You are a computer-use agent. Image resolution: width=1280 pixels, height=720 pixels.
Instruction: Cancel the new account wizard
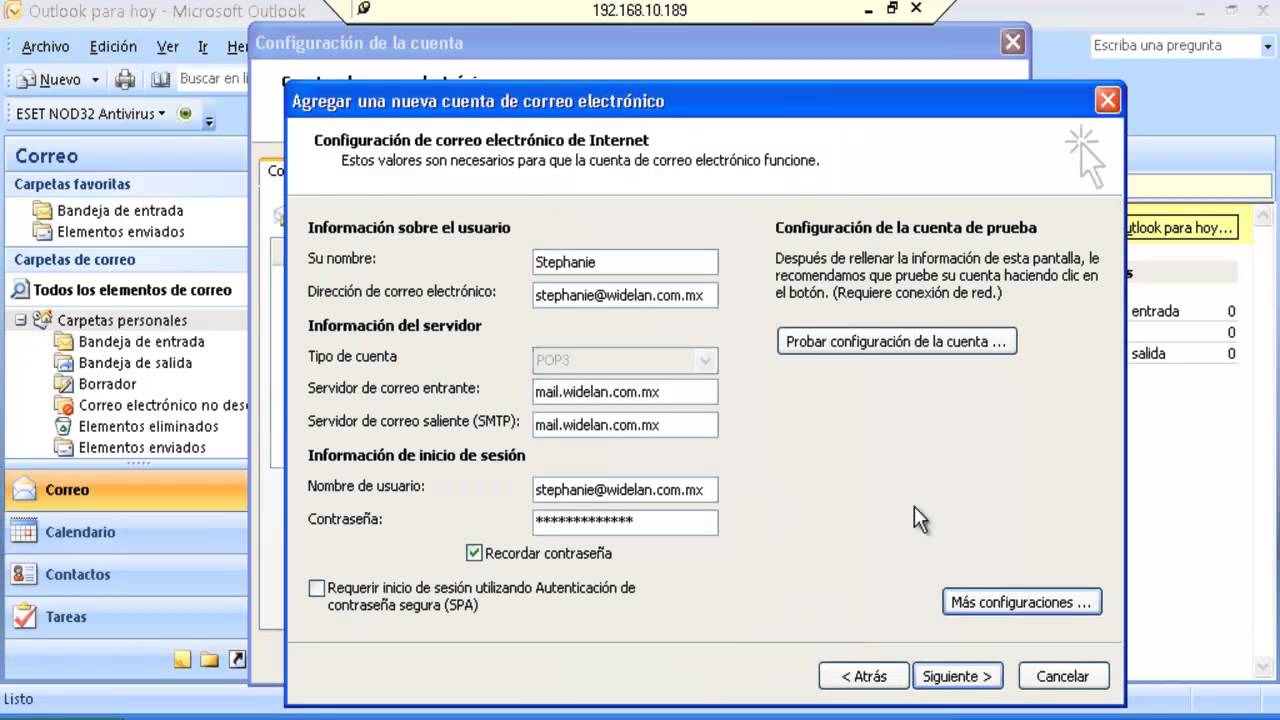click(x=1063, y=676)
